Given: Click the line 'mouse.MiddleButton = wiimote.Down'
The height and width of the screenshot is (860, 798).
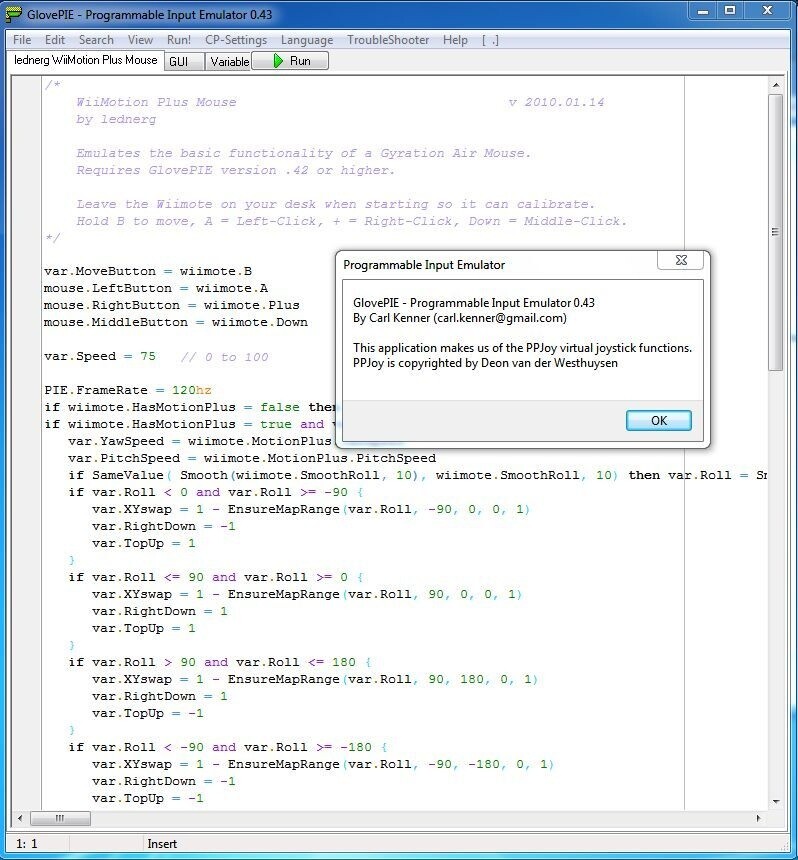Looking at the screenshot, I should (x=176, y=322).
